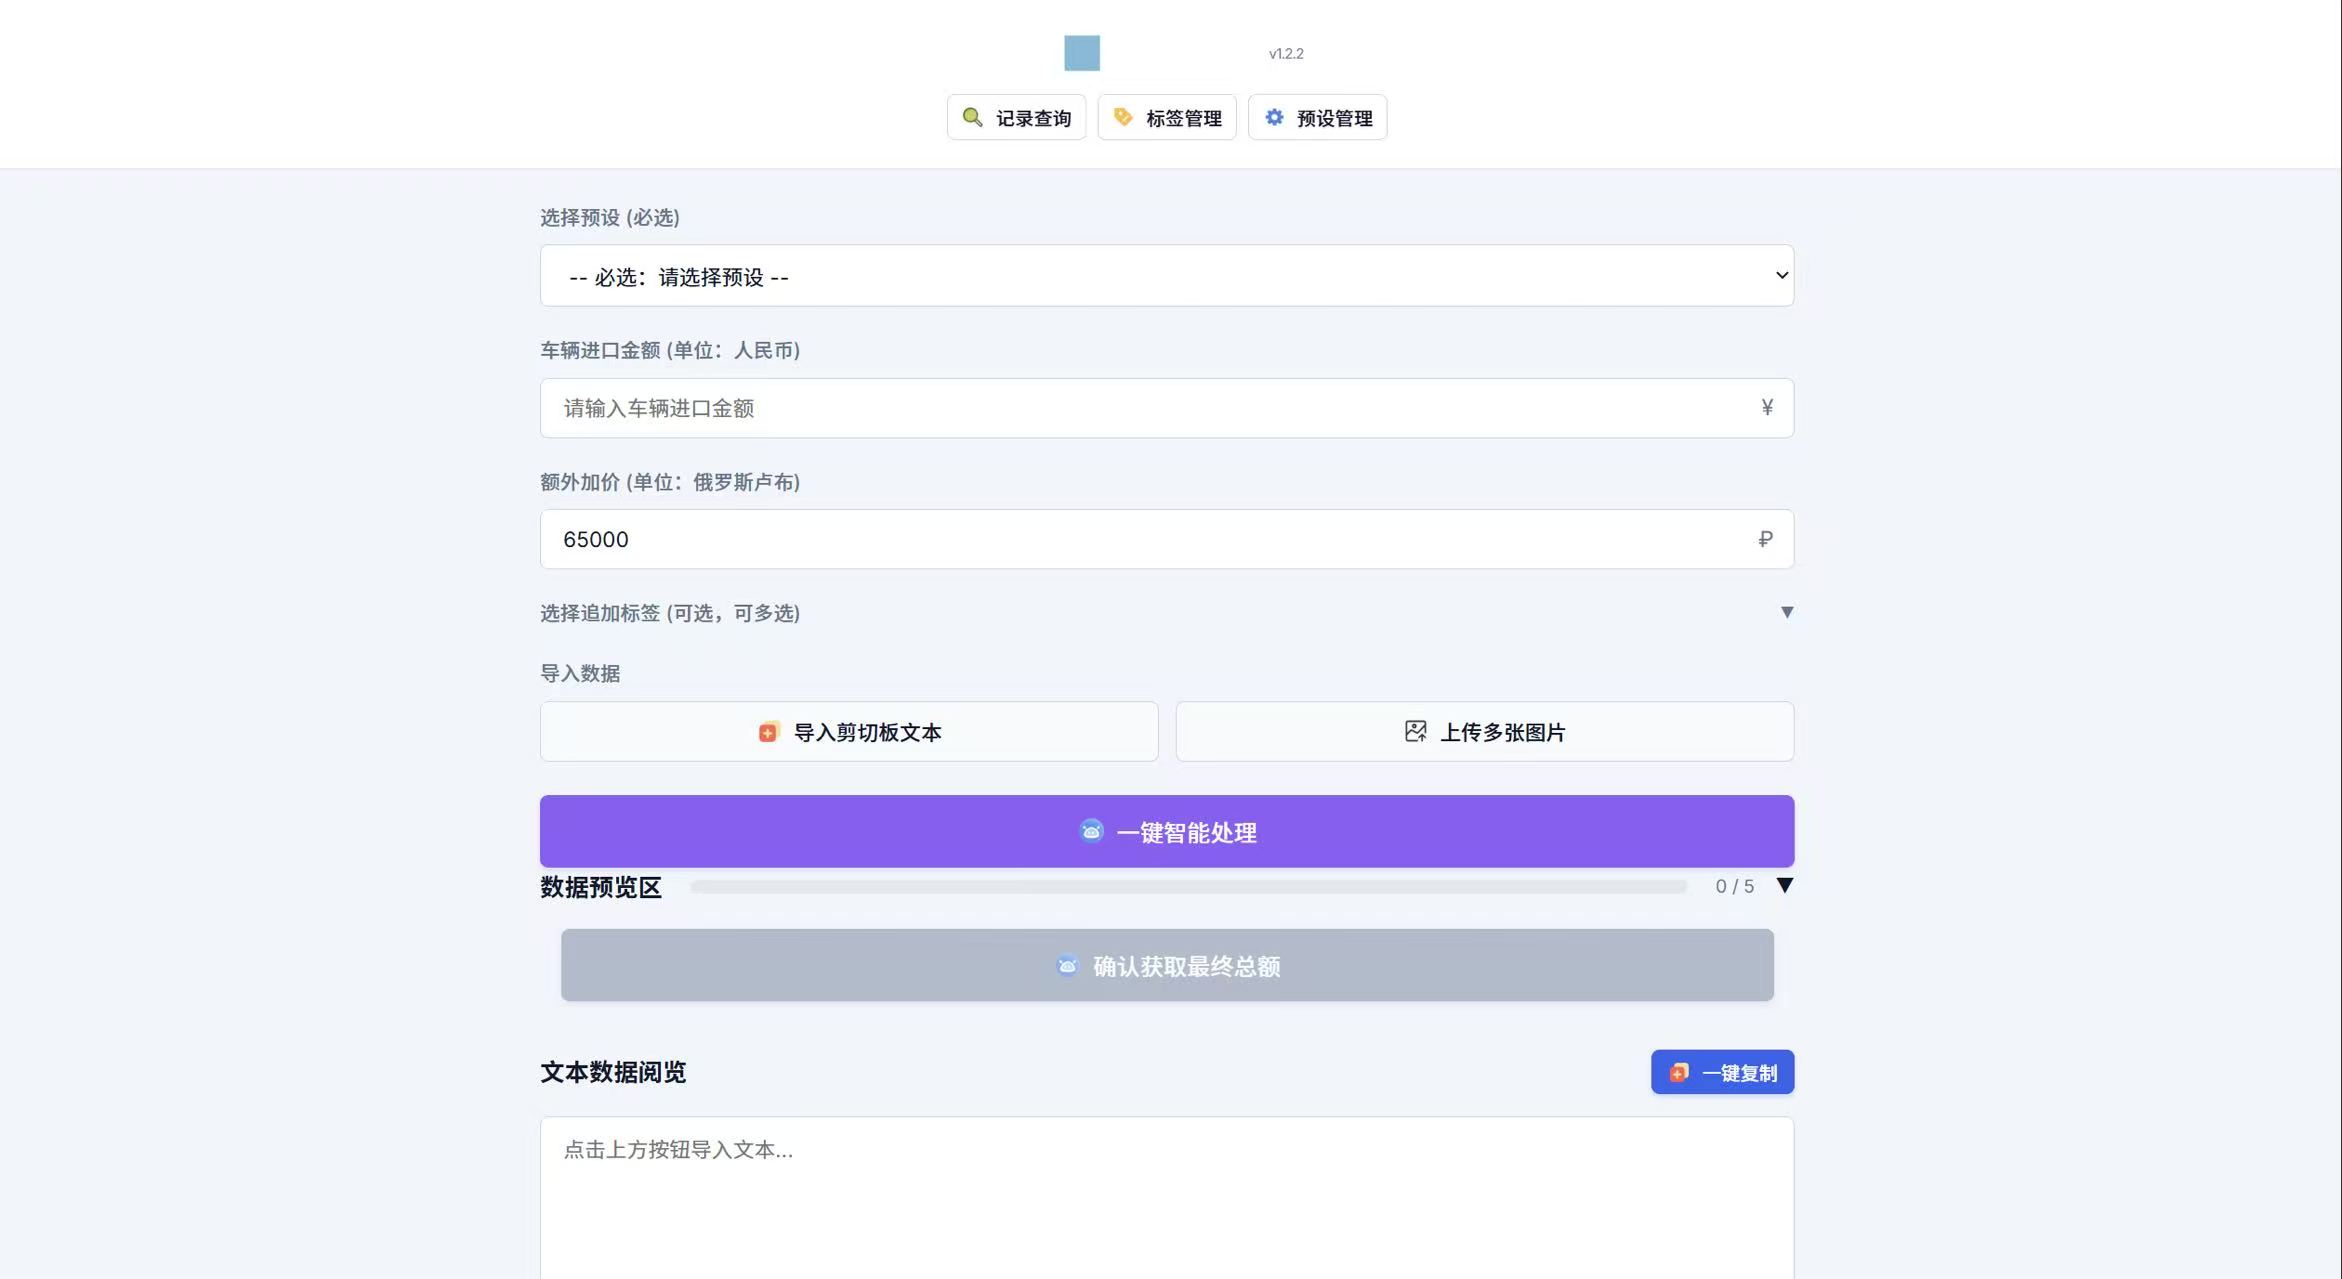Screen dimensions: 2342x1279
Task: Open the 请选择预设 preset dropdown
Action: (1167, 276)
